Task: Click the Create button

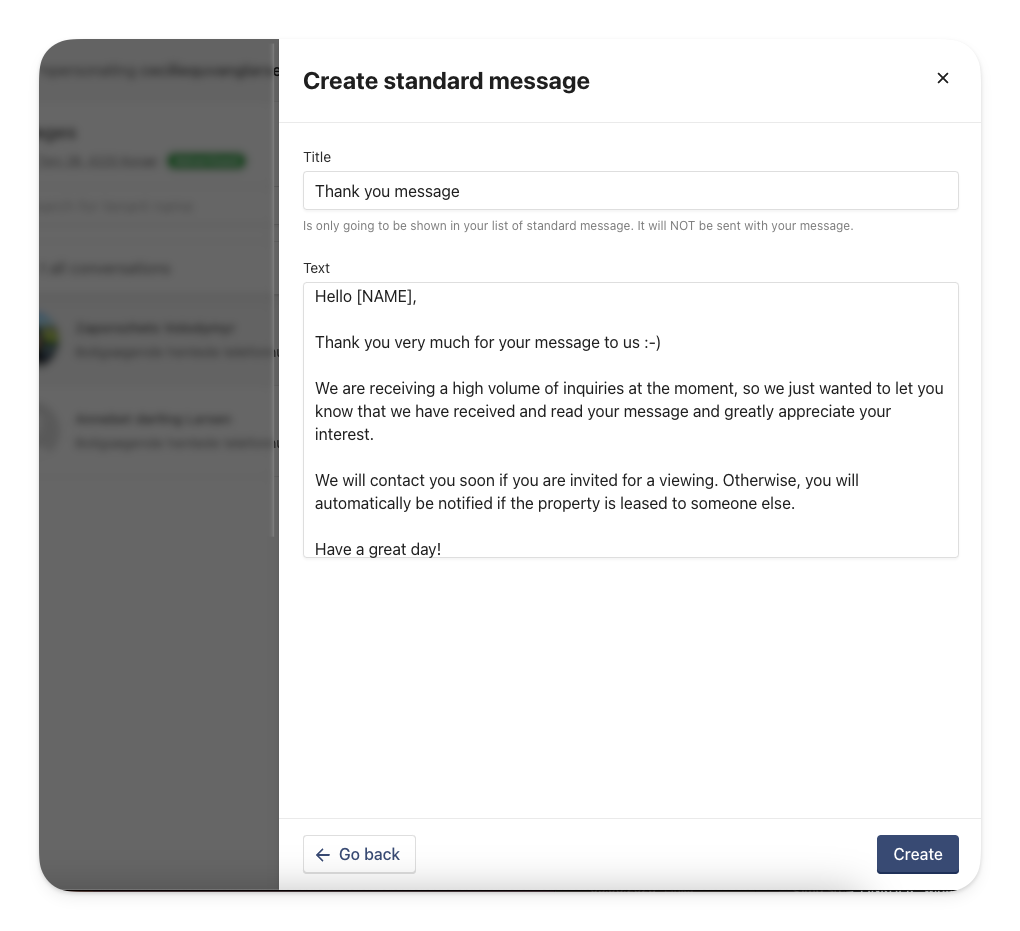Action: point(917,854)
